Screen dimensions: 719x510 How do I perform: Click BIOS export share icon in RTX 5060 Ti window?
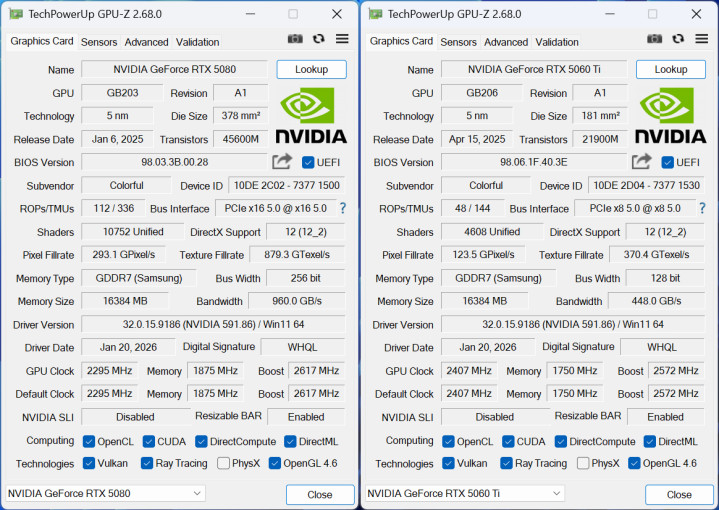pyautogui.click(x=641, y=161)
